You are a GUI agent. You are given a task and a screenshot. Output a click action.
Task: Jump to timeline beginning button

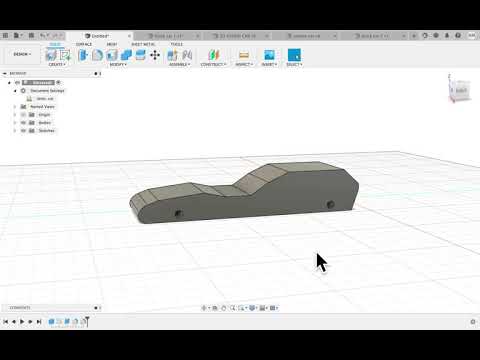(5, 322)
